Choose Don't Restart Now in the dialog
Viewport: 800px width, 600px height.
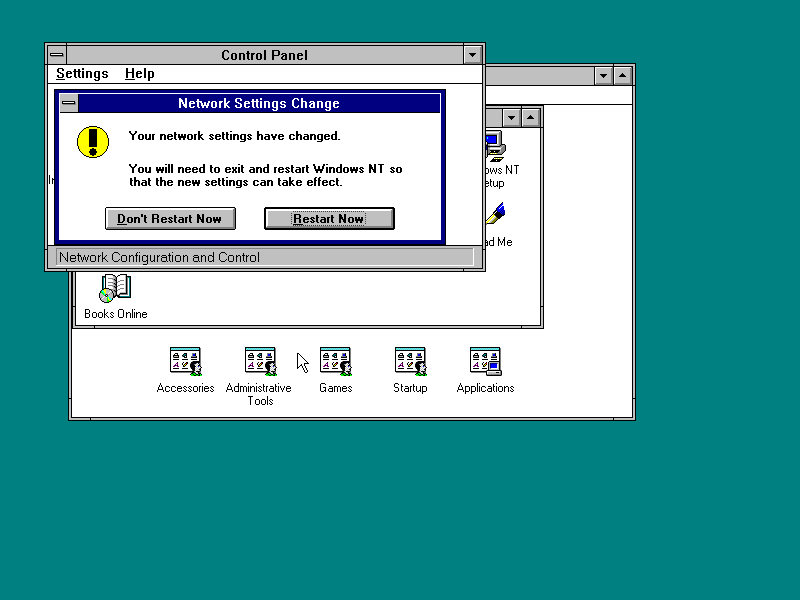[170, 218]
